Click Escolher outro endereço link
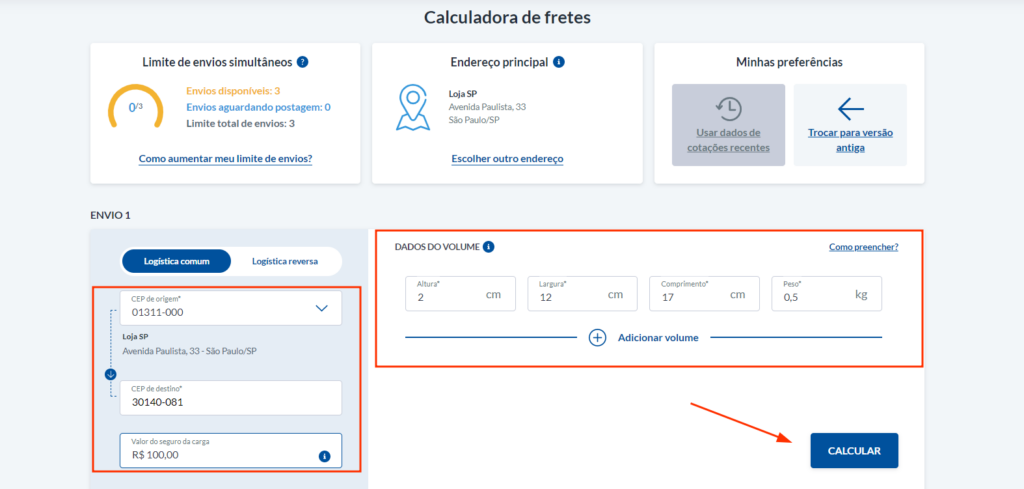1024x489 pixels. click(507, 159)
